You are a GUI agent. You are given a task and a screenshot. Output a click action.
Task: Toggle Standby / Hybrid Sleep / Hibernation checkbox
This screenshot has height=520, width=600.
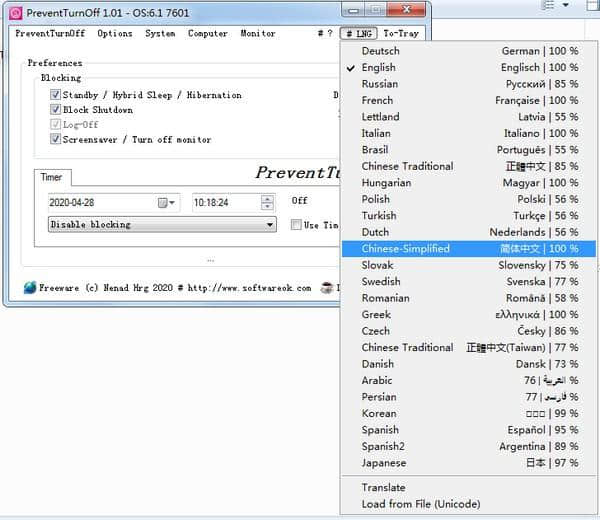click(55, 95)
